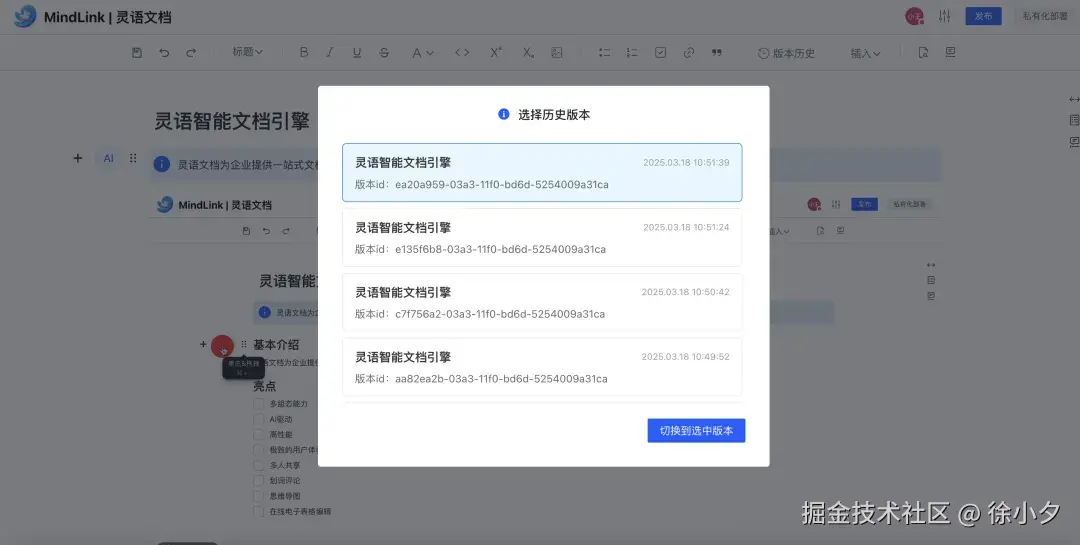Click the user avatar in the top bar
1080x545 pixels.
(x=914, y=17)
